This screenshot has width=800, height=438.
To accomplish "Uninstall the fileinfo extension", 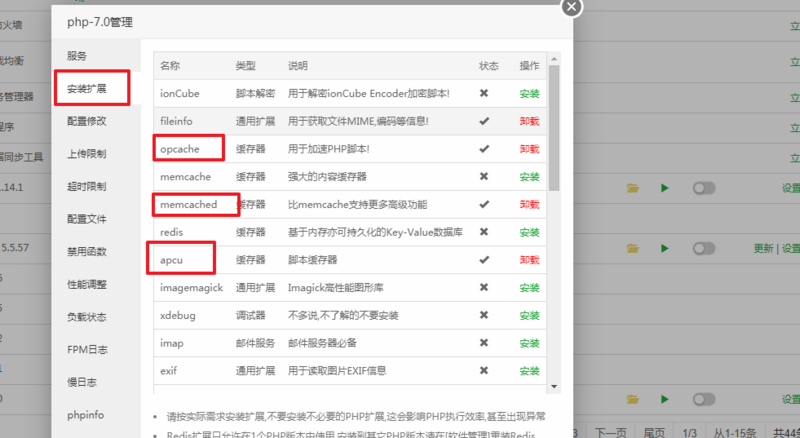I will click(x=529, y=121).
